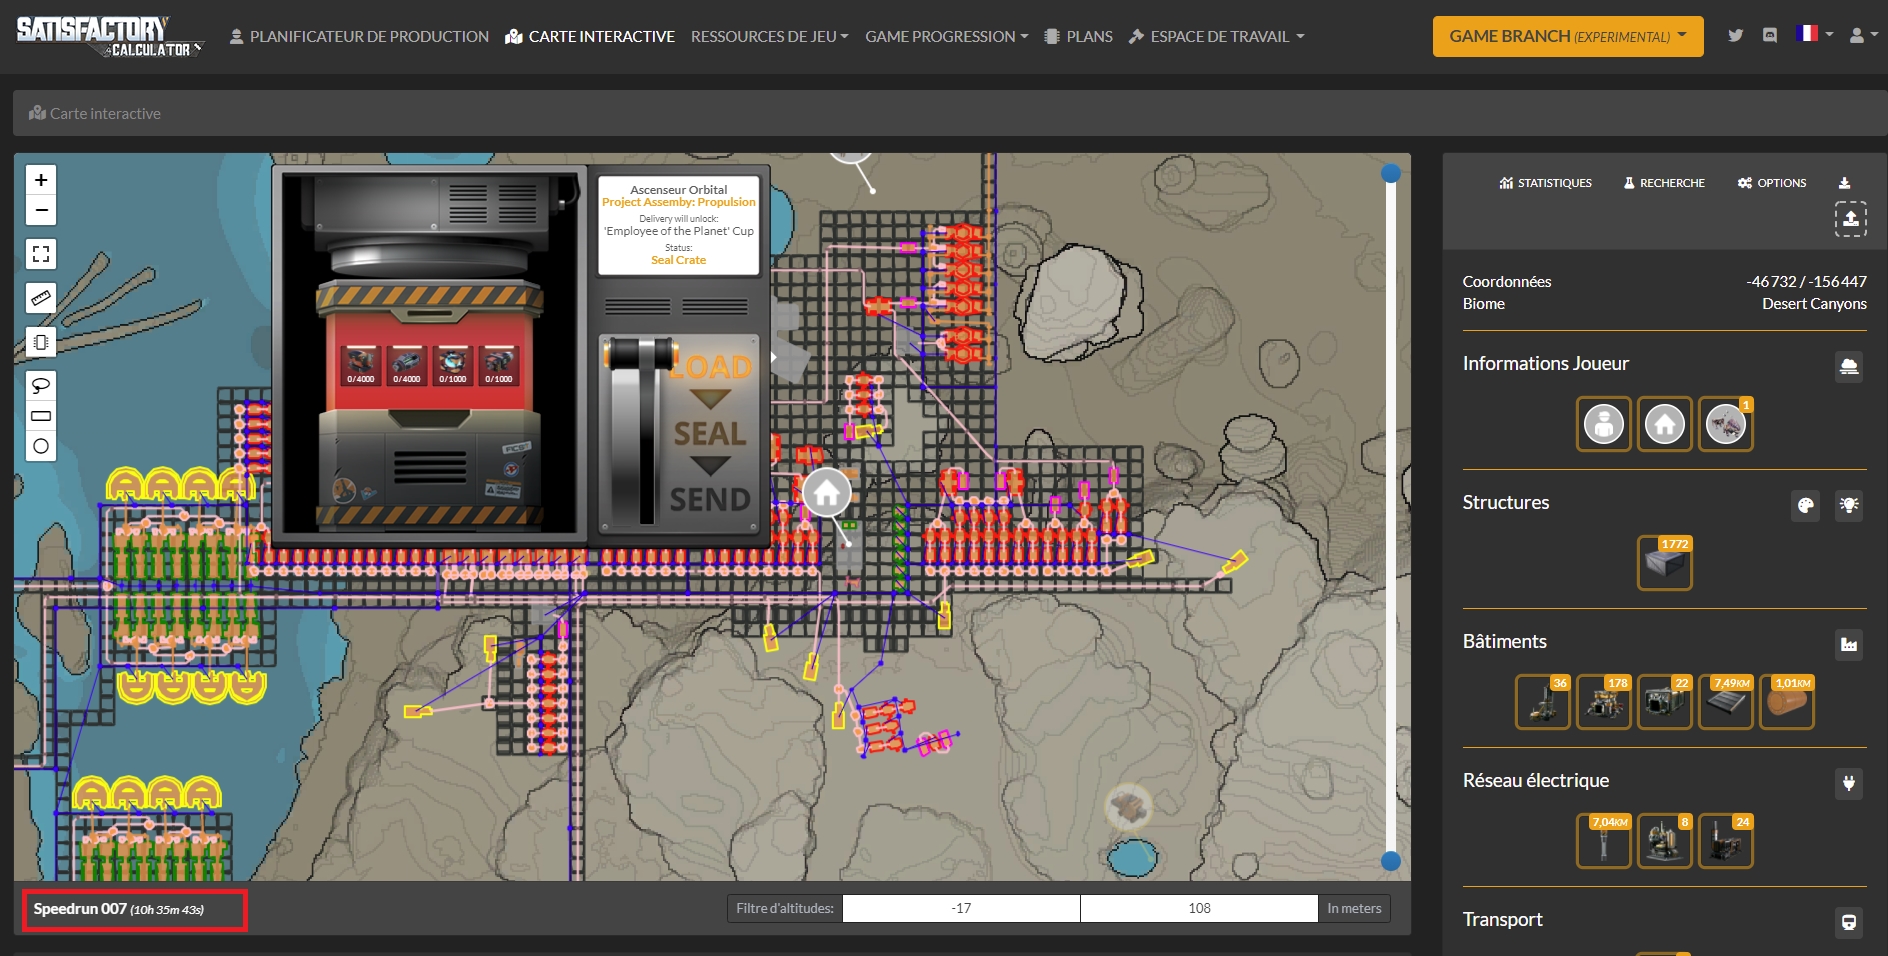Choose the rectangle selection tool

(x=41, y=416)
